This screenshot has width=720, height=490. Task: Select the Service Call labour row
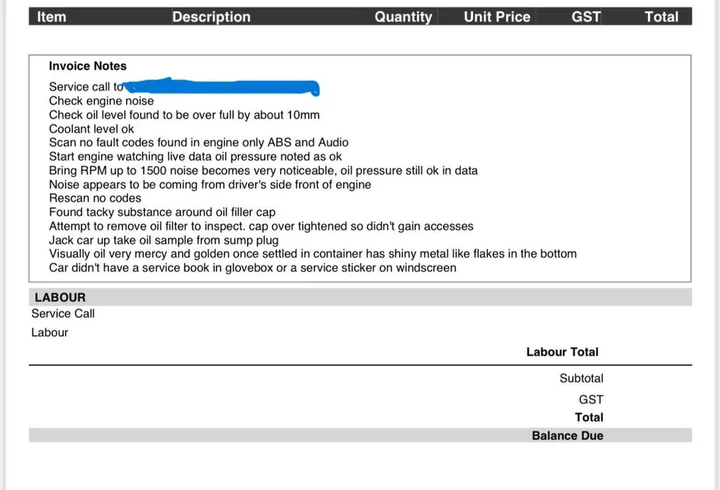63,314
